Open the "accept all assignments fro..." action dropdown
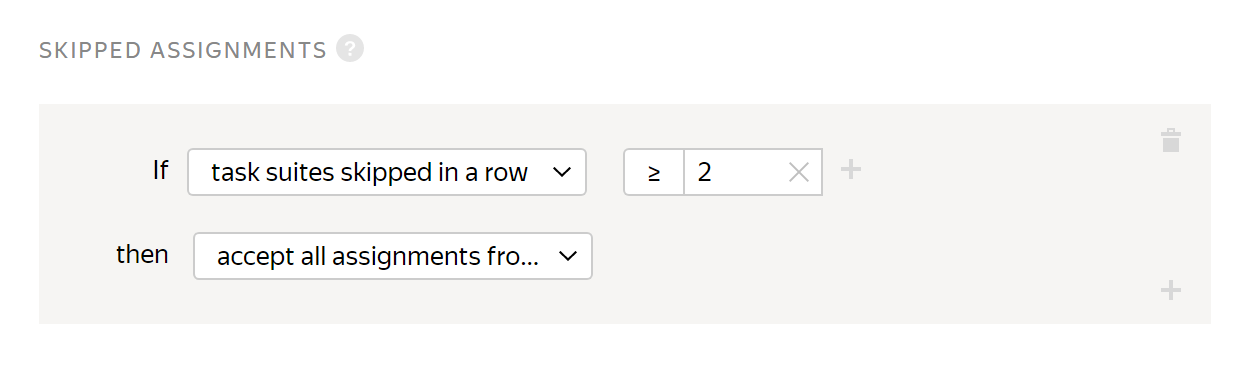This screenshot has height=368, width=1250. point(393,256)
